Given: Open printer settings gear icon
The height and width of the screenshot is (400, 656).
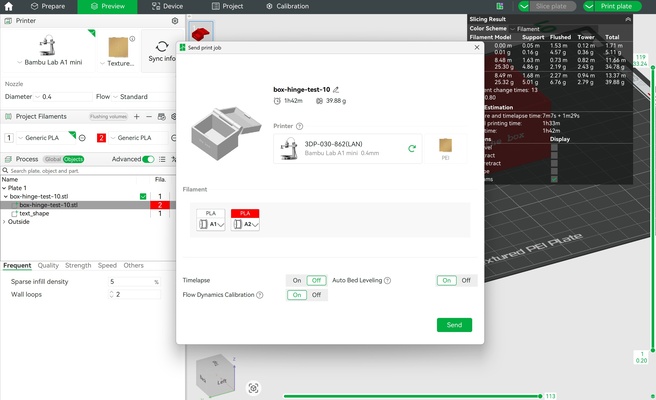Looking at the screenshot, I should 175,21.
